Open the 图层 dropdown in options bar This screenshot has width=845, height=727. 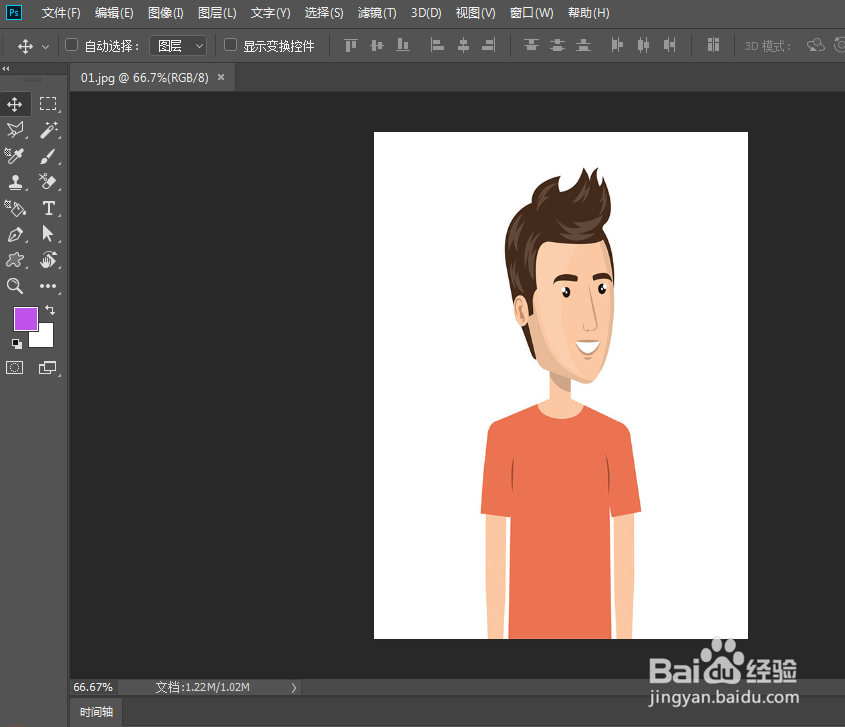click(x=178, y=46)
